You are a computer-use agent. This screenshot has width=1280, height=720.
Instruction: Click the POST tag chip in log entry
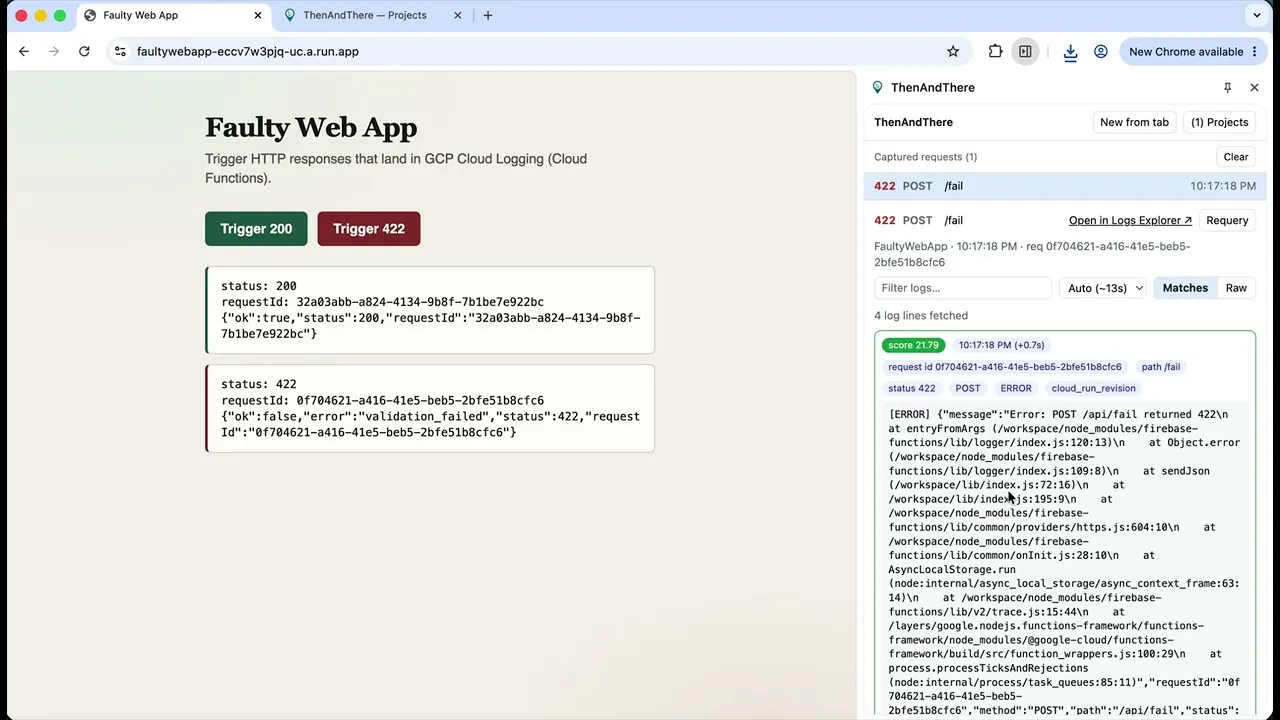(968, 388)
